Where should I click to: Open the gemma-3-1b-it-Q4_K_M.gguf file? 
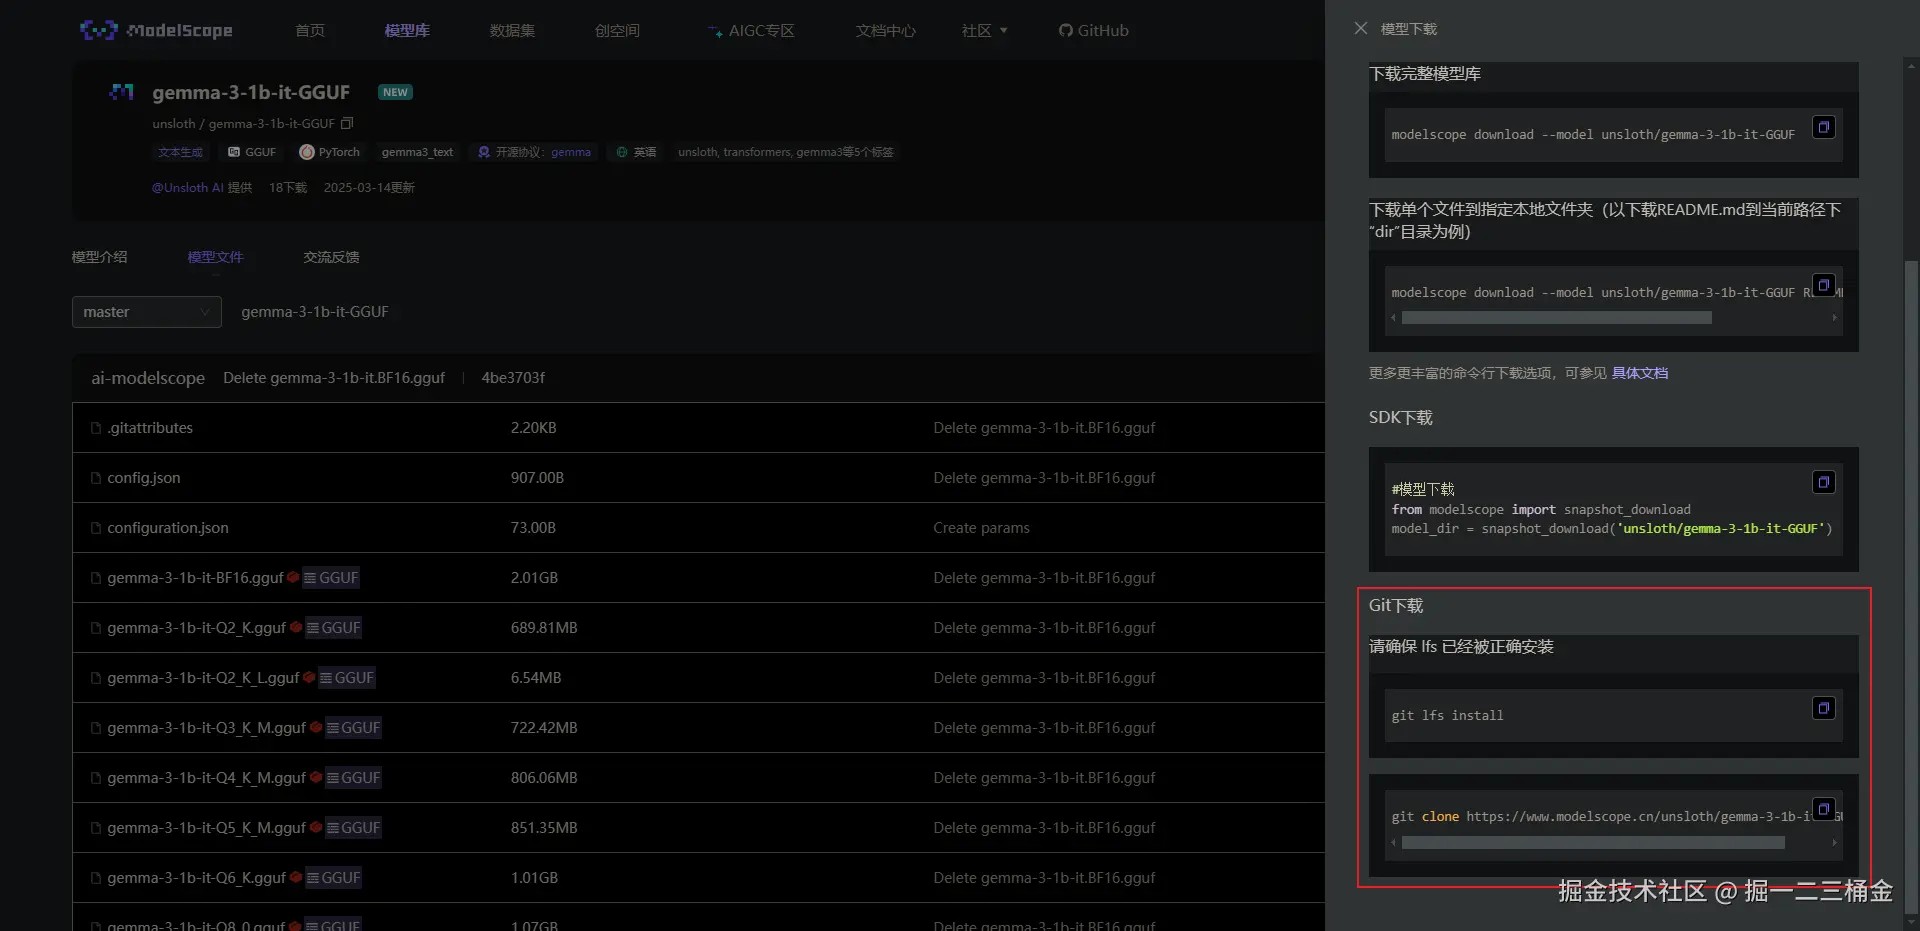coord(206,778)
